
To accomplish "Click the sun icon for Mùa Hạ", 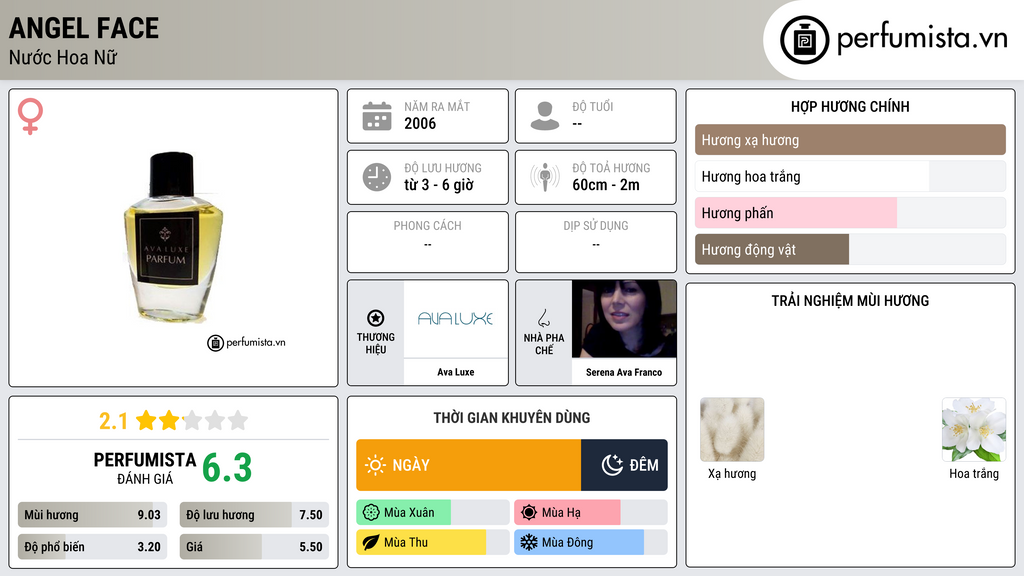I will [529, 513].
